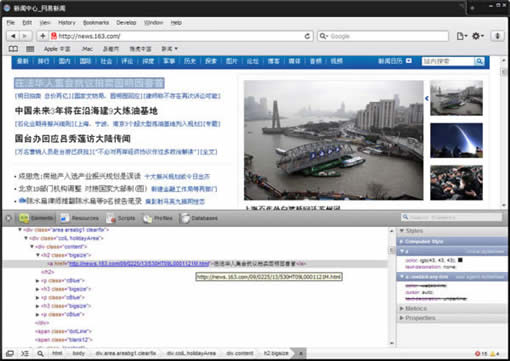Select the h2.bigsize breadcrumb
The height and width of the screenshot is (361, 510).
pos(276,353)
